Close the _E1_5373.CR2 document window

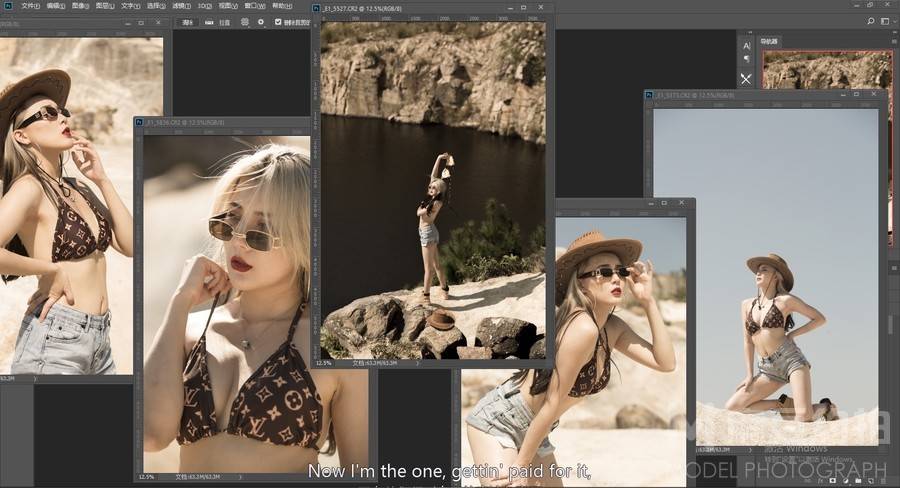(874, 94)
